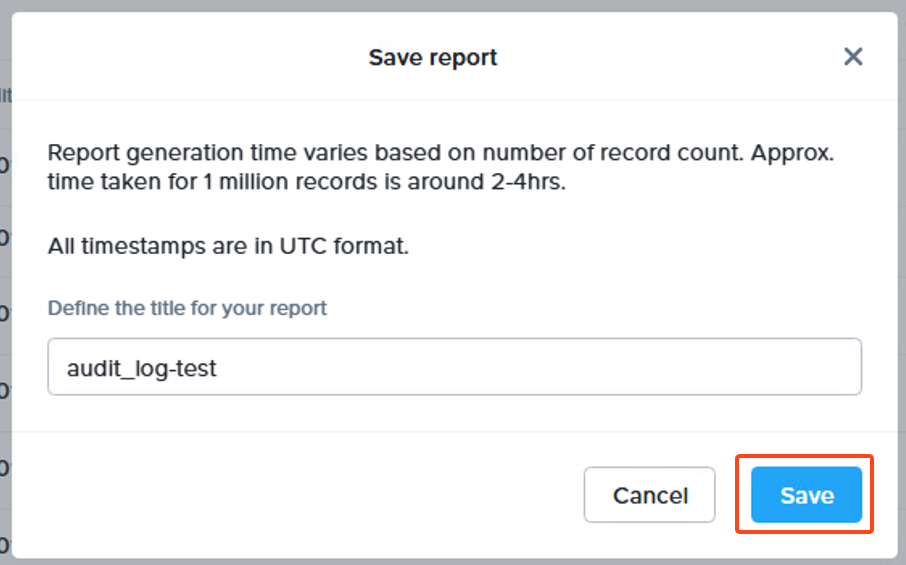906x565 pixels.
Task: Select the blue Save button
Action: 806,495
